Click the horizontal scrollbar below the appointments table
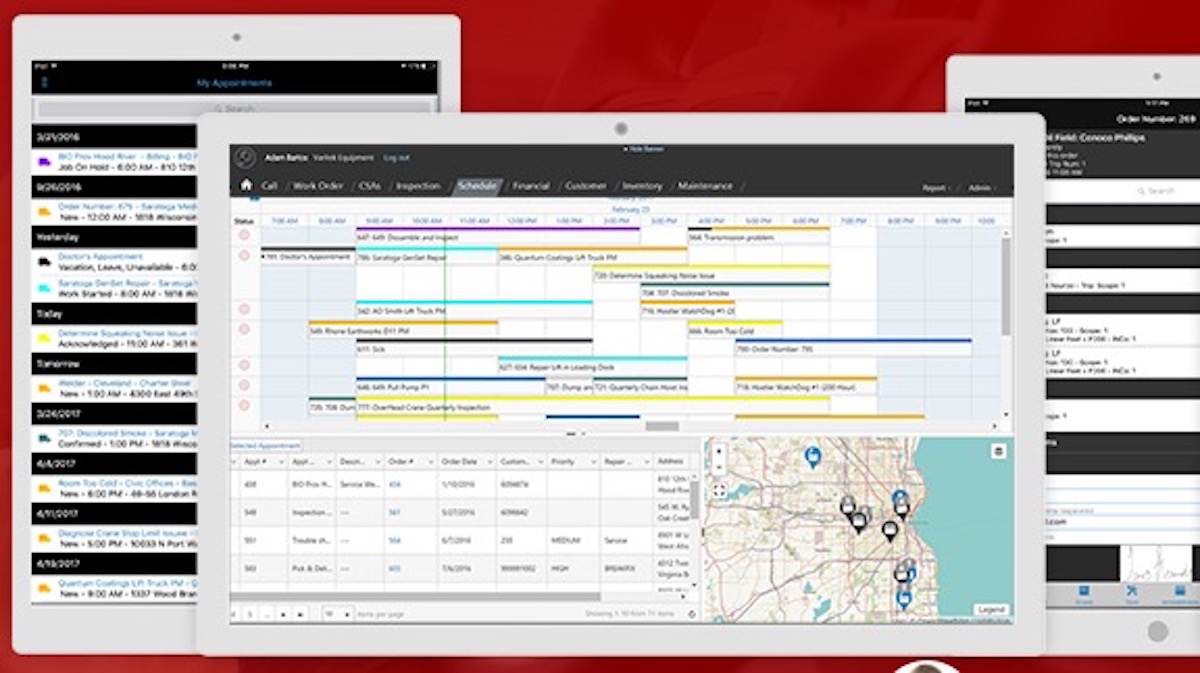Viewport: 1200px width, 673px height. click(x=418, y=596)
